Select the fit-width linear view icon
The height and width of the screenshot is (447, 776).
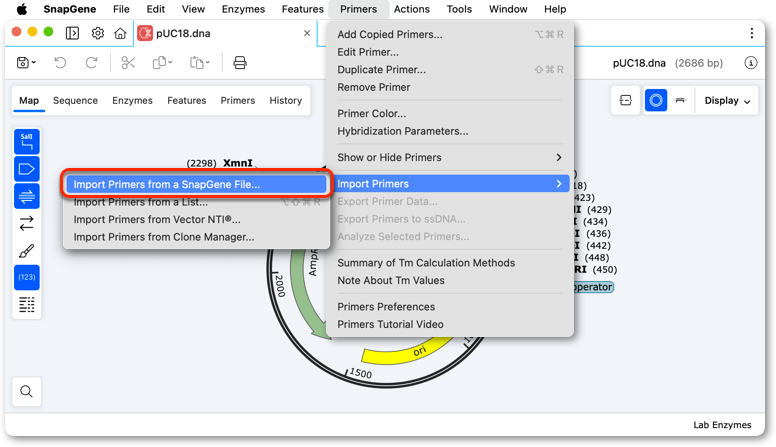pyautogui.click(x=626, y=100)
